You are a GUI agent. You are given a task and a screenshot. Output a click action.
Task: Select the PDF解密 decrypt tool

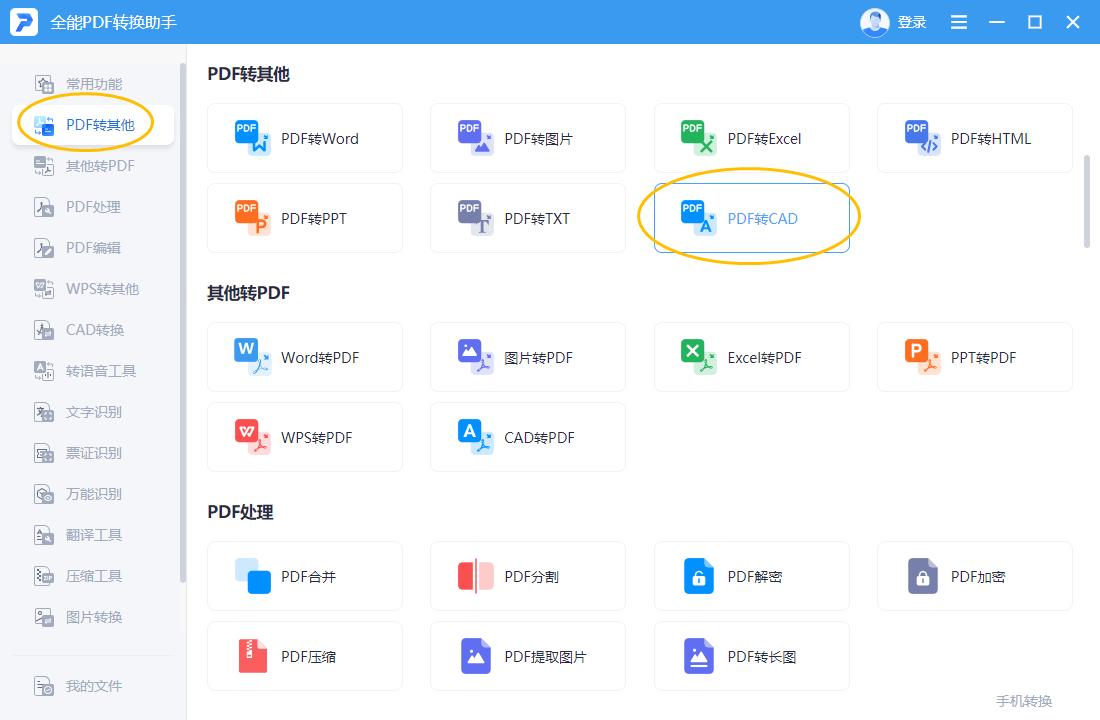pyautogui.click(x=751, y=576)
